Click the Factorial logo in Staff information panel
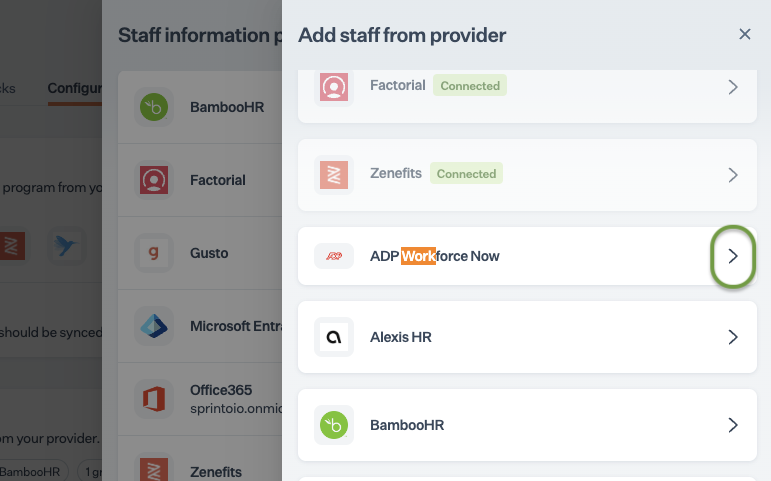 (154, 180)
